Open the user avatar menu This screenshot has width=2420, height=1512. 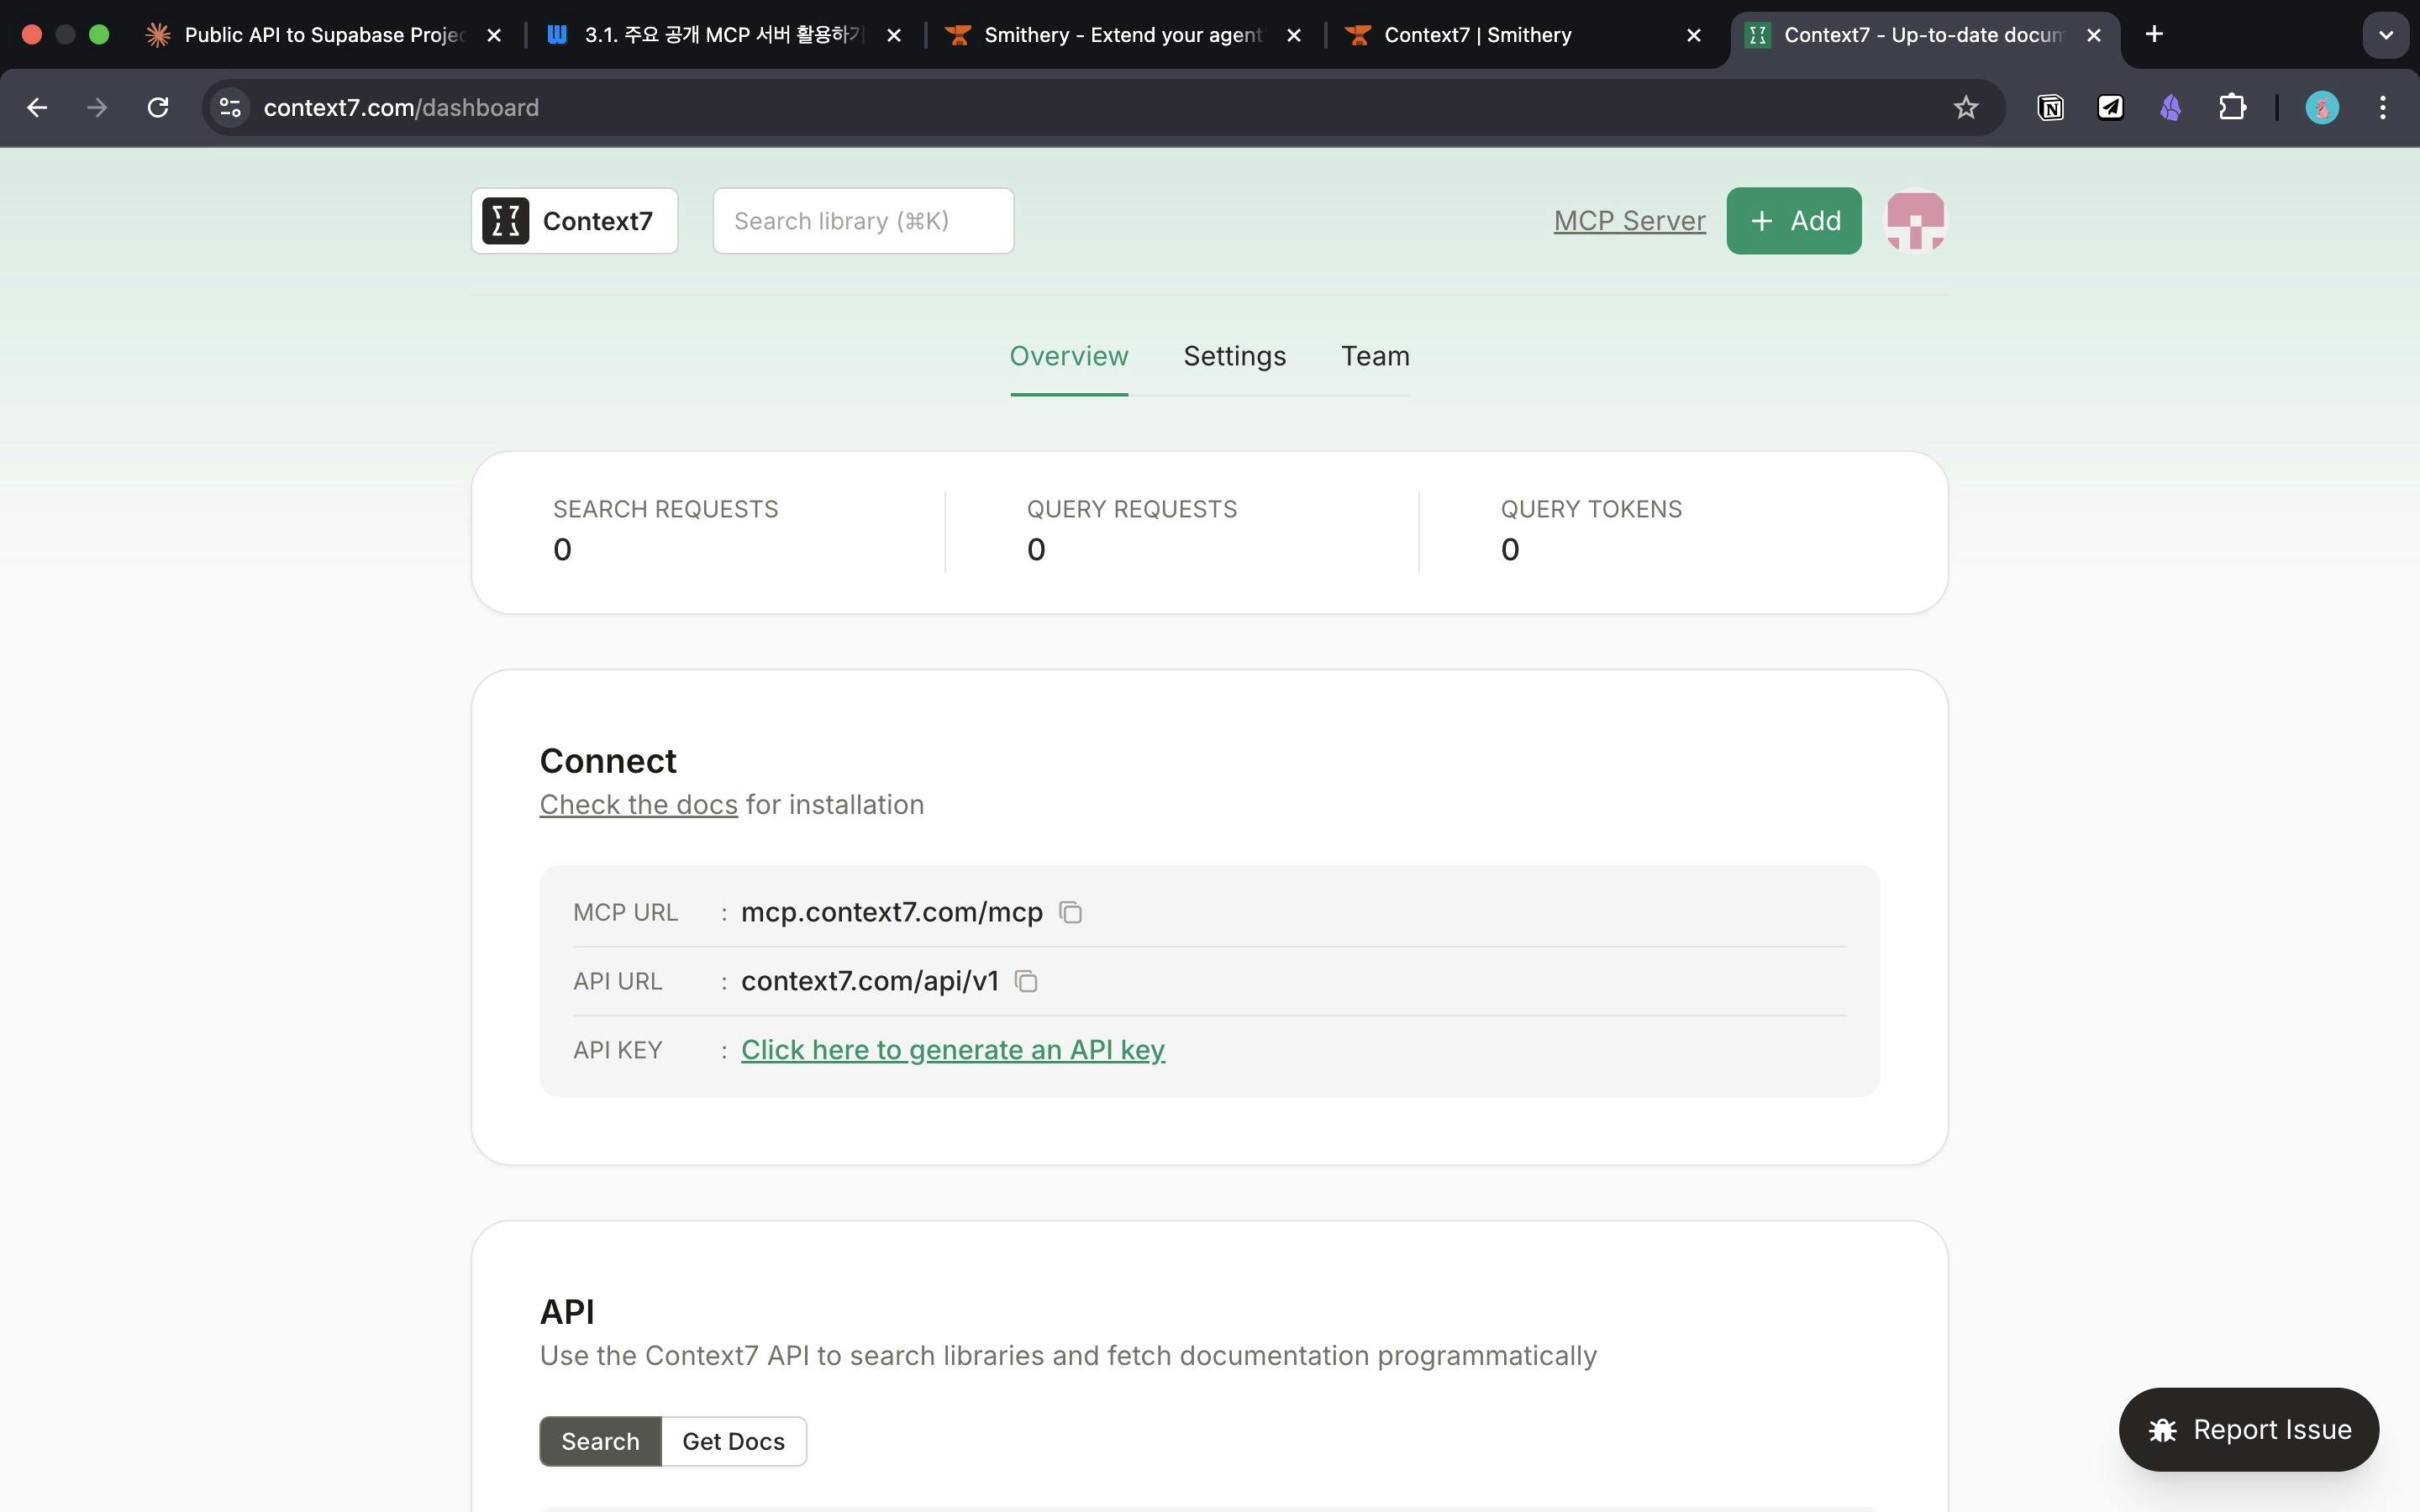click(x=1915, y=221)
